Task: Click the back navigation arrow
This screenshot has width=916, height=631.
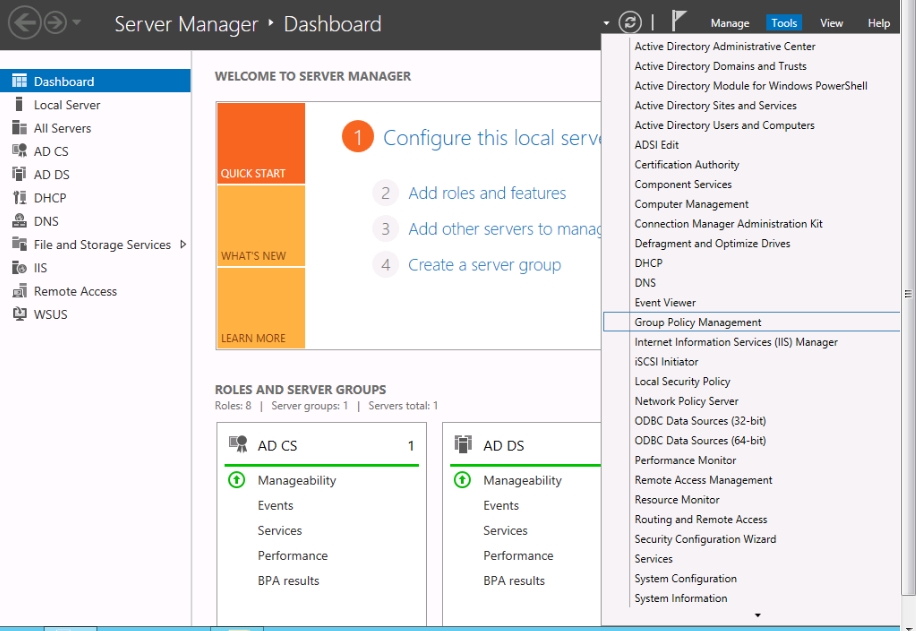Action: (x=25, y=23)
